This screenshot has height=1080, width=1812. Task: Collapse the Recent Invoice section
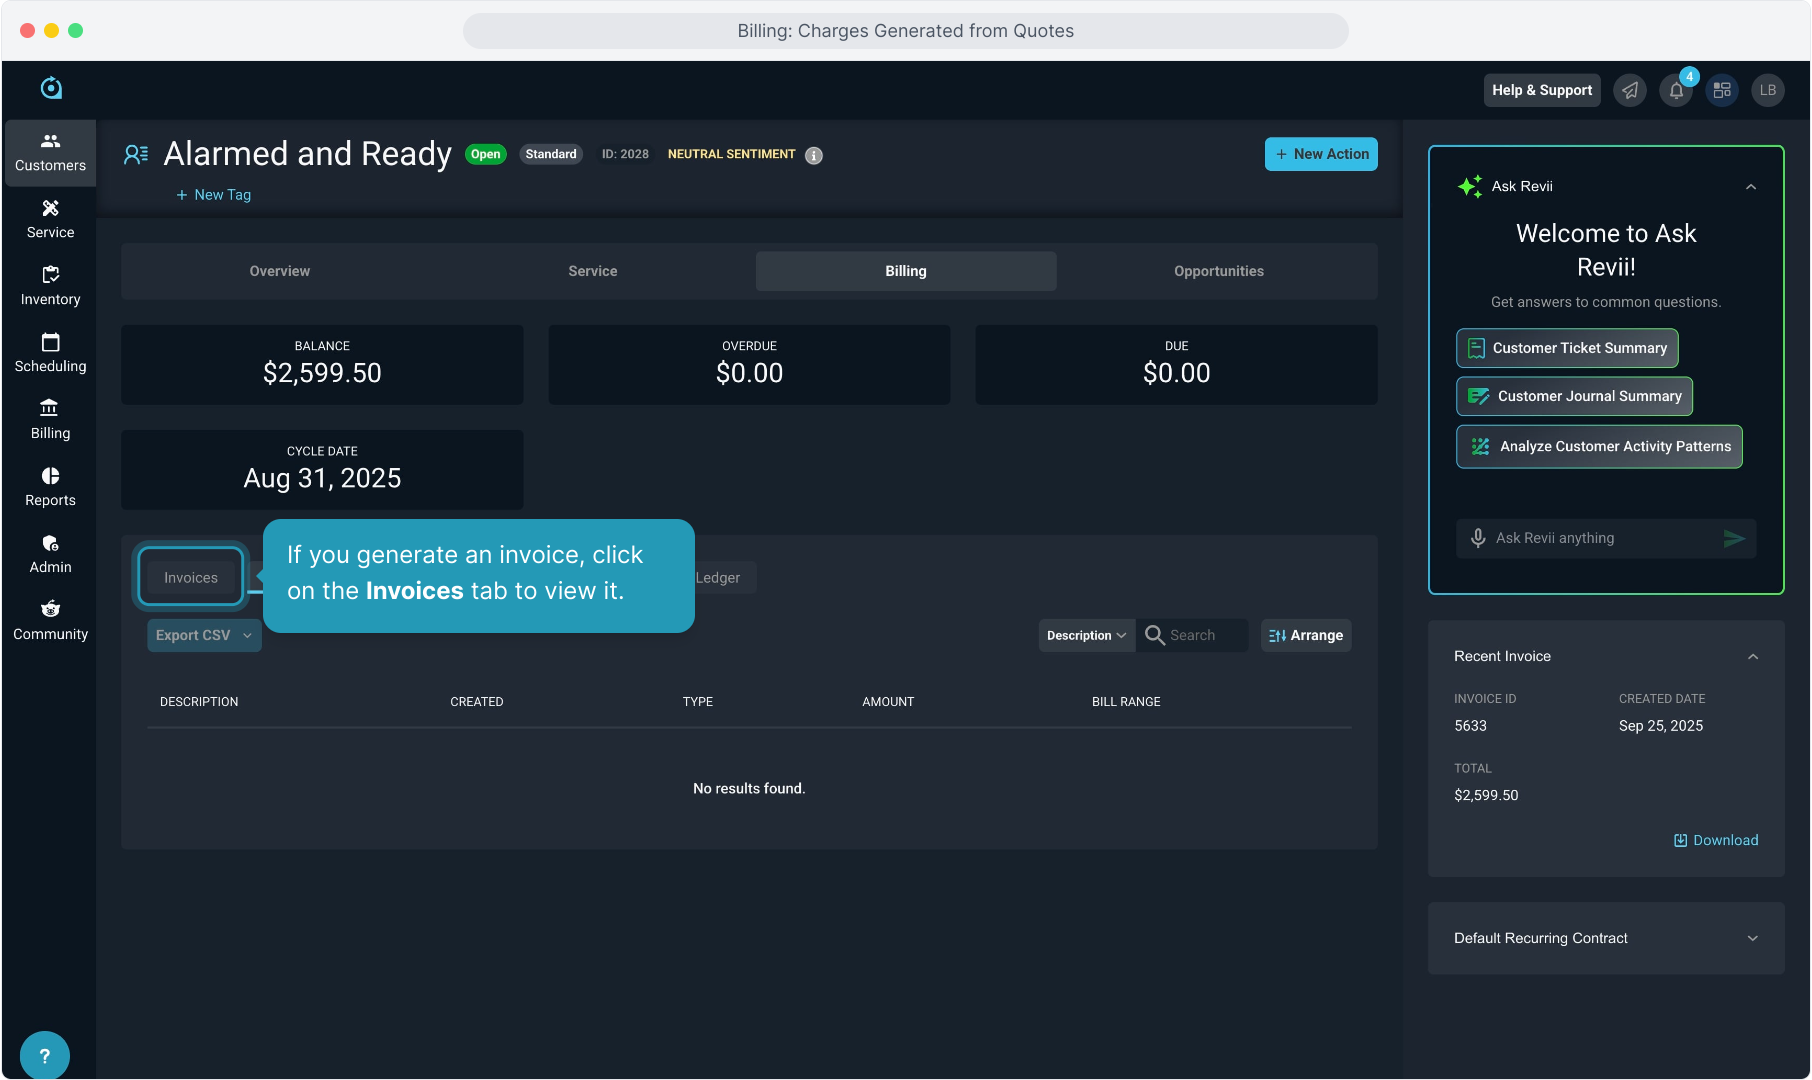1752,657
